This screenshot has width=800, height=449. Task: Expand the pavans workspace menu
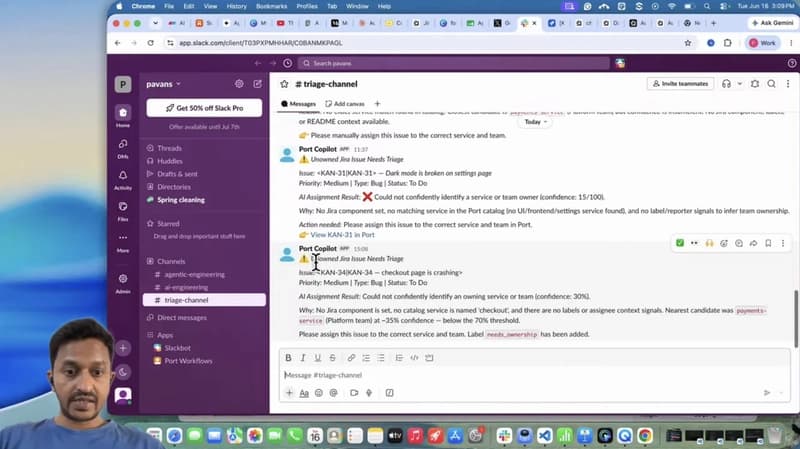[x=163, y=84]
